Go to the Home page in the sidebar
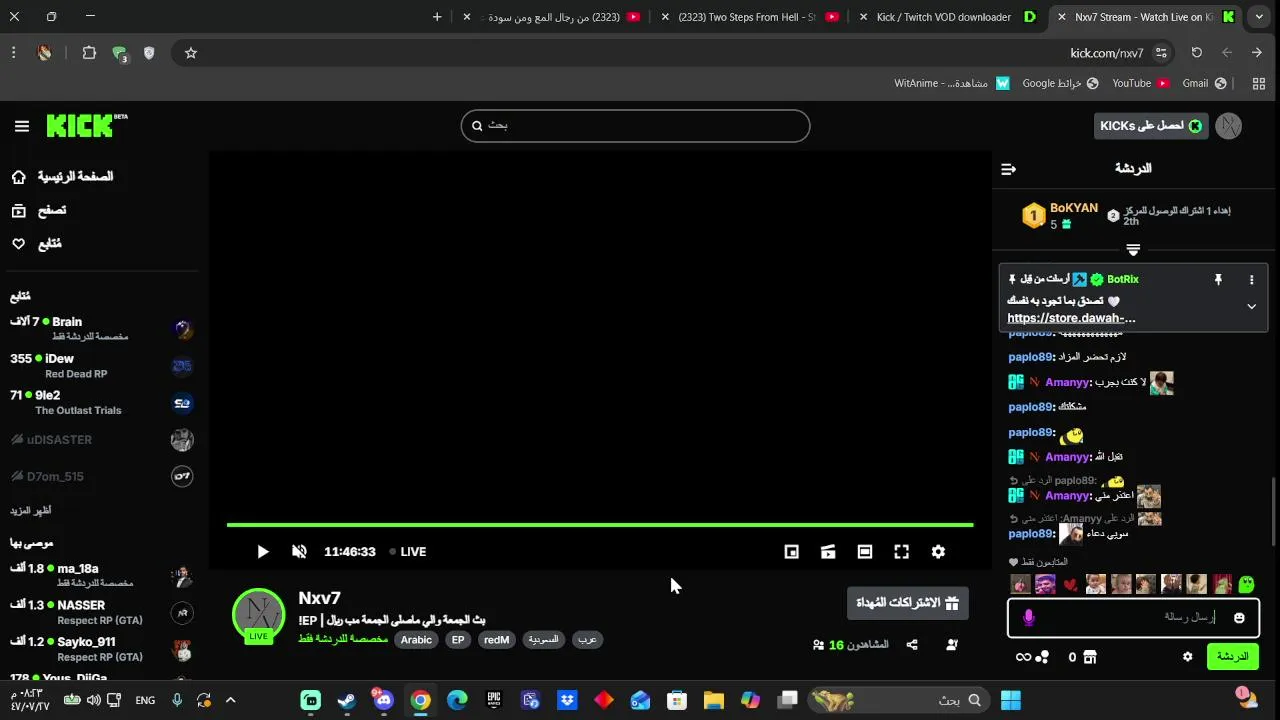 62,177
